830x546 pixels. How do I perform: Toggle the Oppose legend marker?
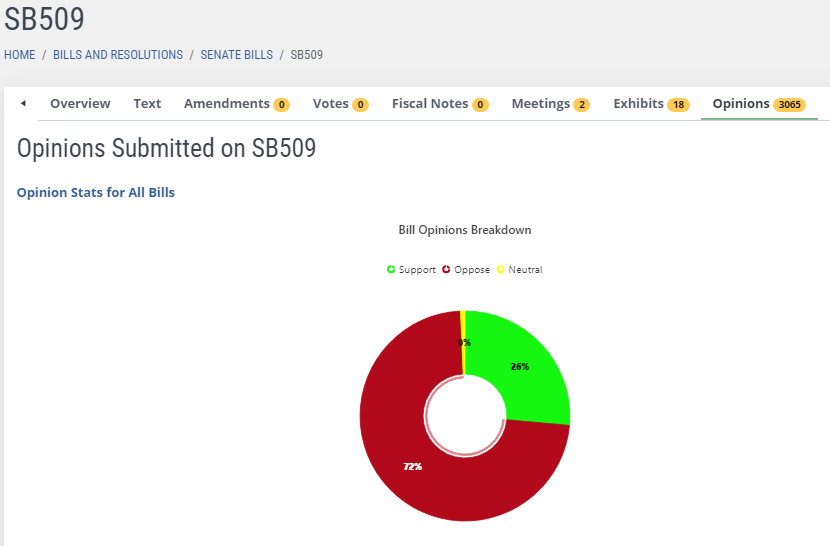[446, 270]
